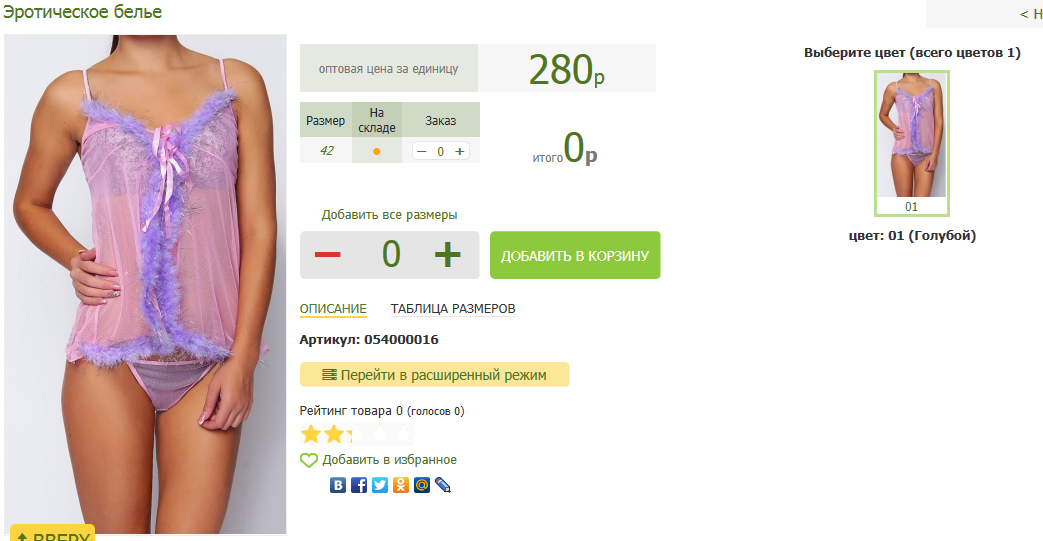
Task: Click large red minus for all sizes
Action: (327, 254)
